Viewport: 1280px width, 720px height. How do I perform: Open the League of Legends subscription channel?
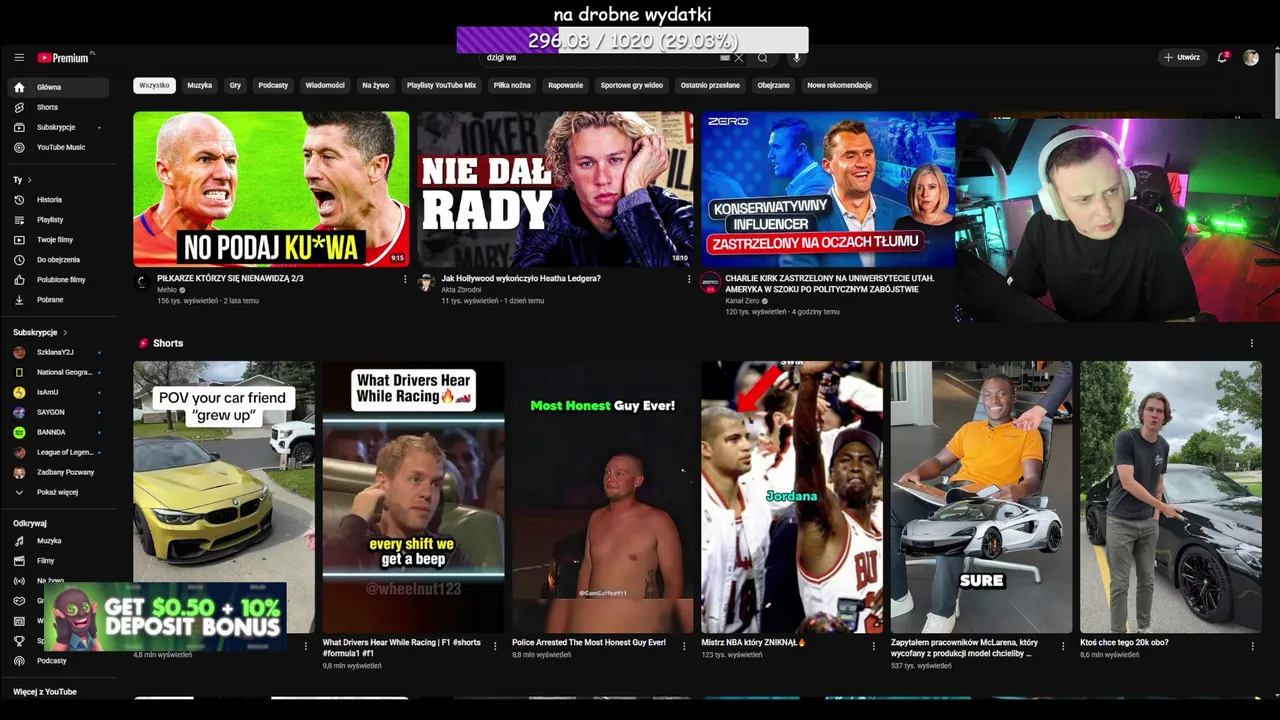pos(58,452)
